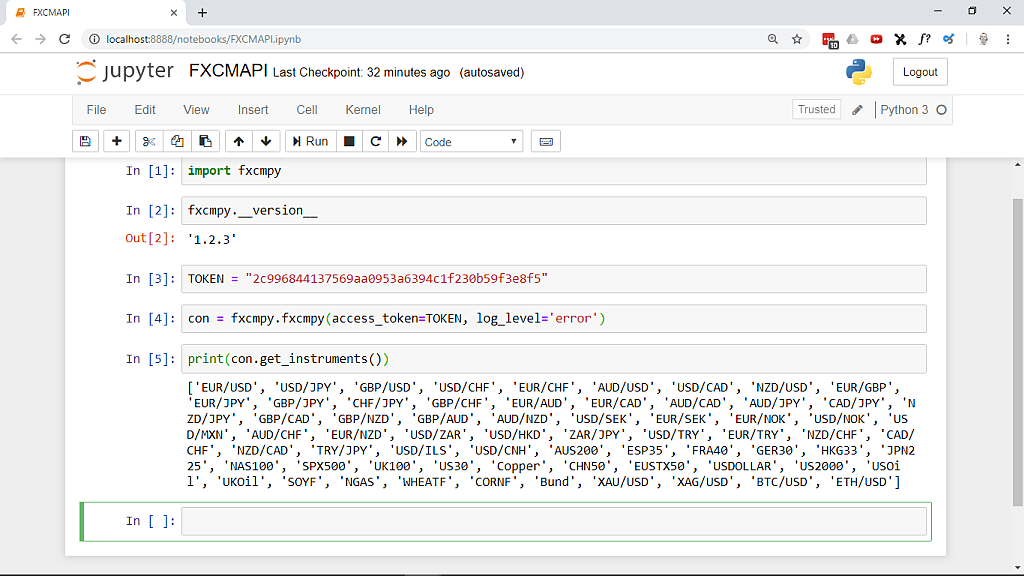Click the black X extension icon
Image resolution: width=1024 pixels, height=576 pixels.
click(900, 39)
